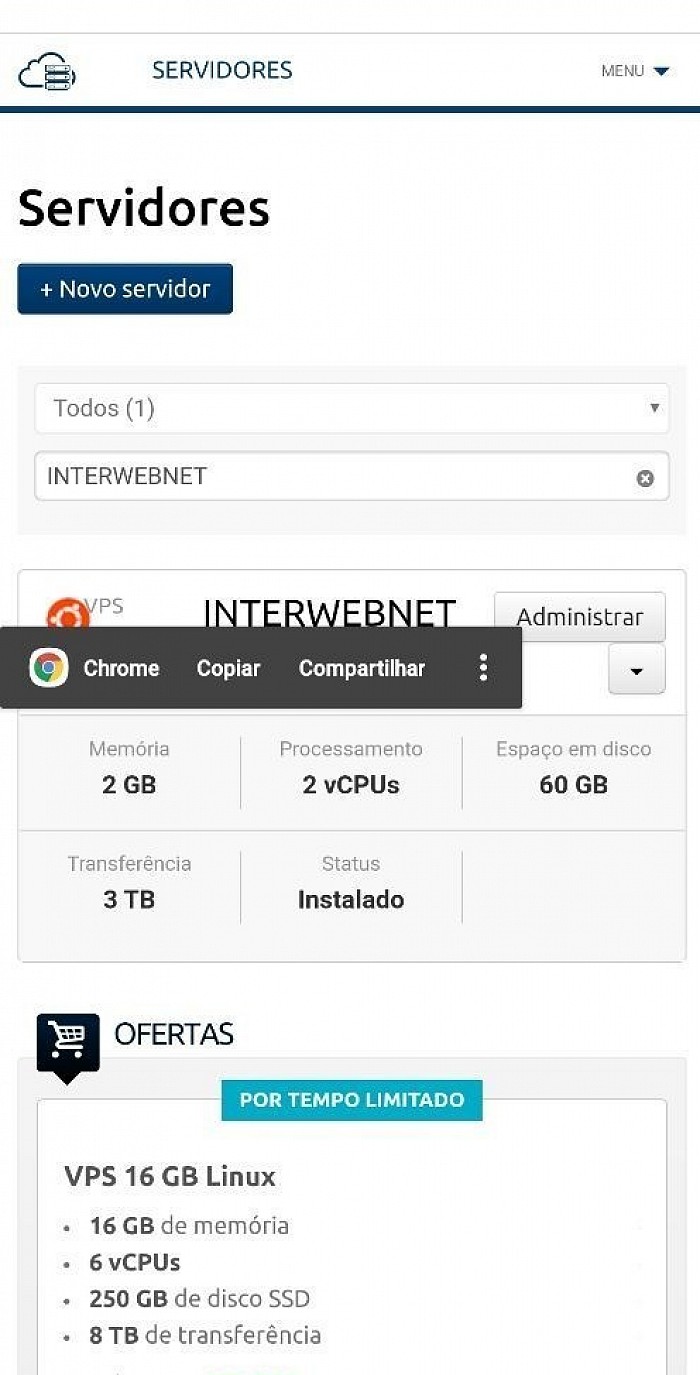This screenshot has width=700, height=1375.
Task: Select Copiar in the selection toolbar
Action: click(x=228, y=668)
